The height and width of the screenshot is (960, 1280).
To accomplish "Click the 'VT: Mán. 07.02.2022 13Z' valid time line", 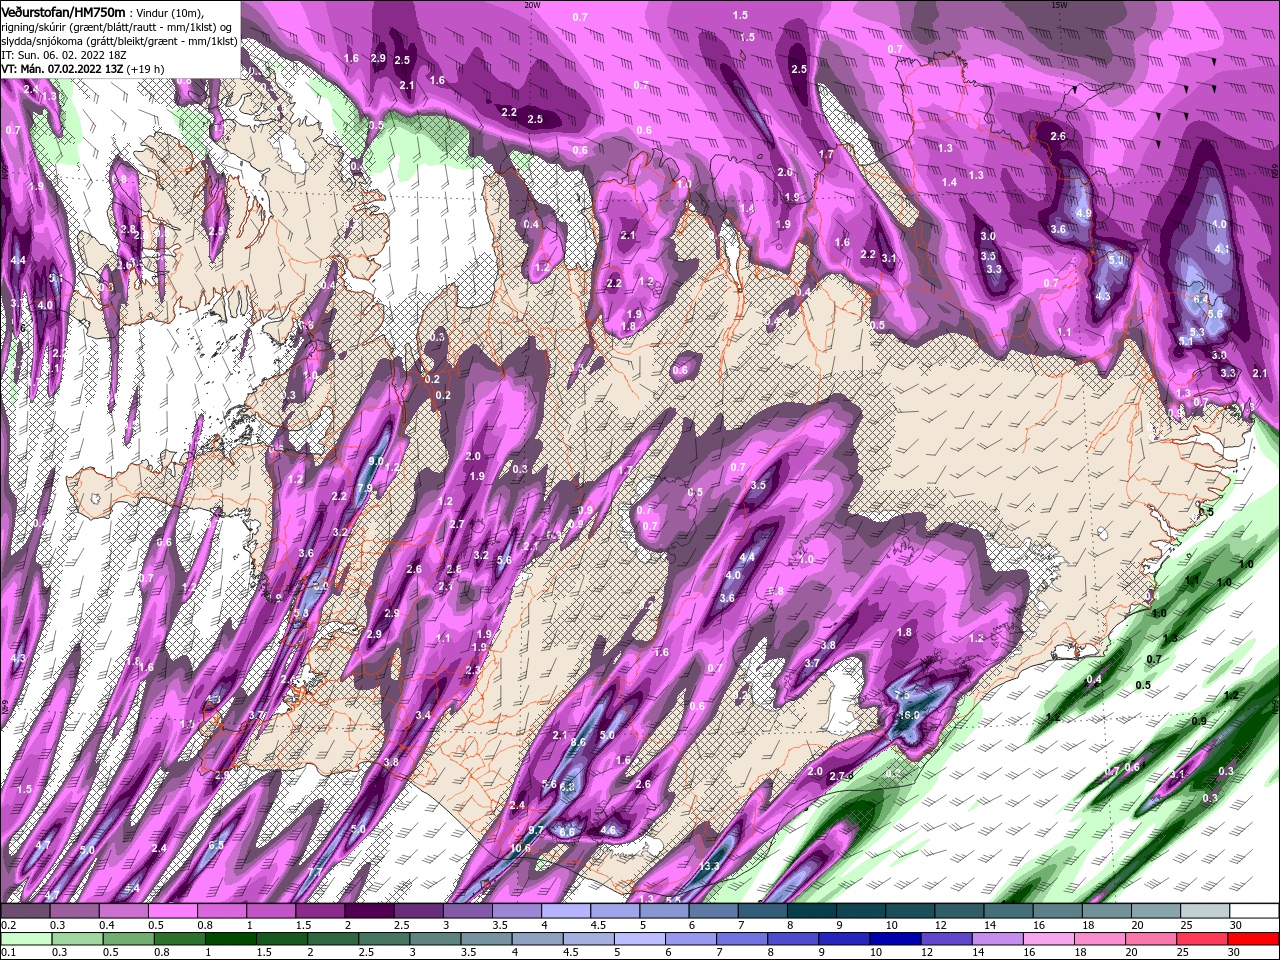I will coord(83,69).
